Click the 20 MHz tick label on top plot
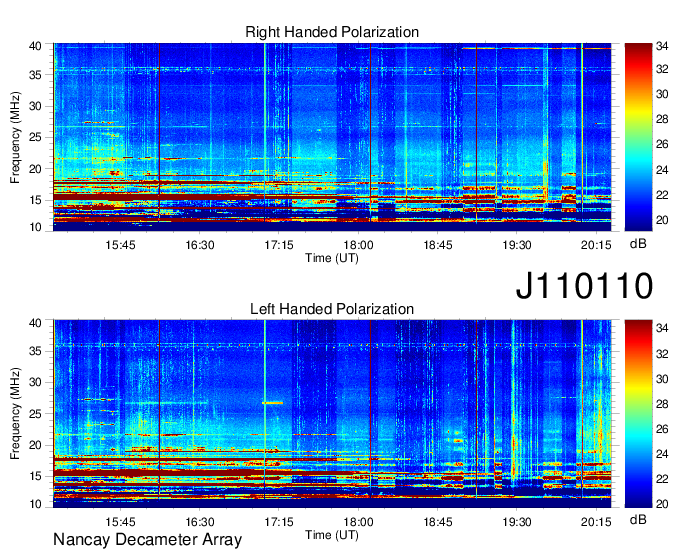Viewport: 680px width, 552px height. 35,169
